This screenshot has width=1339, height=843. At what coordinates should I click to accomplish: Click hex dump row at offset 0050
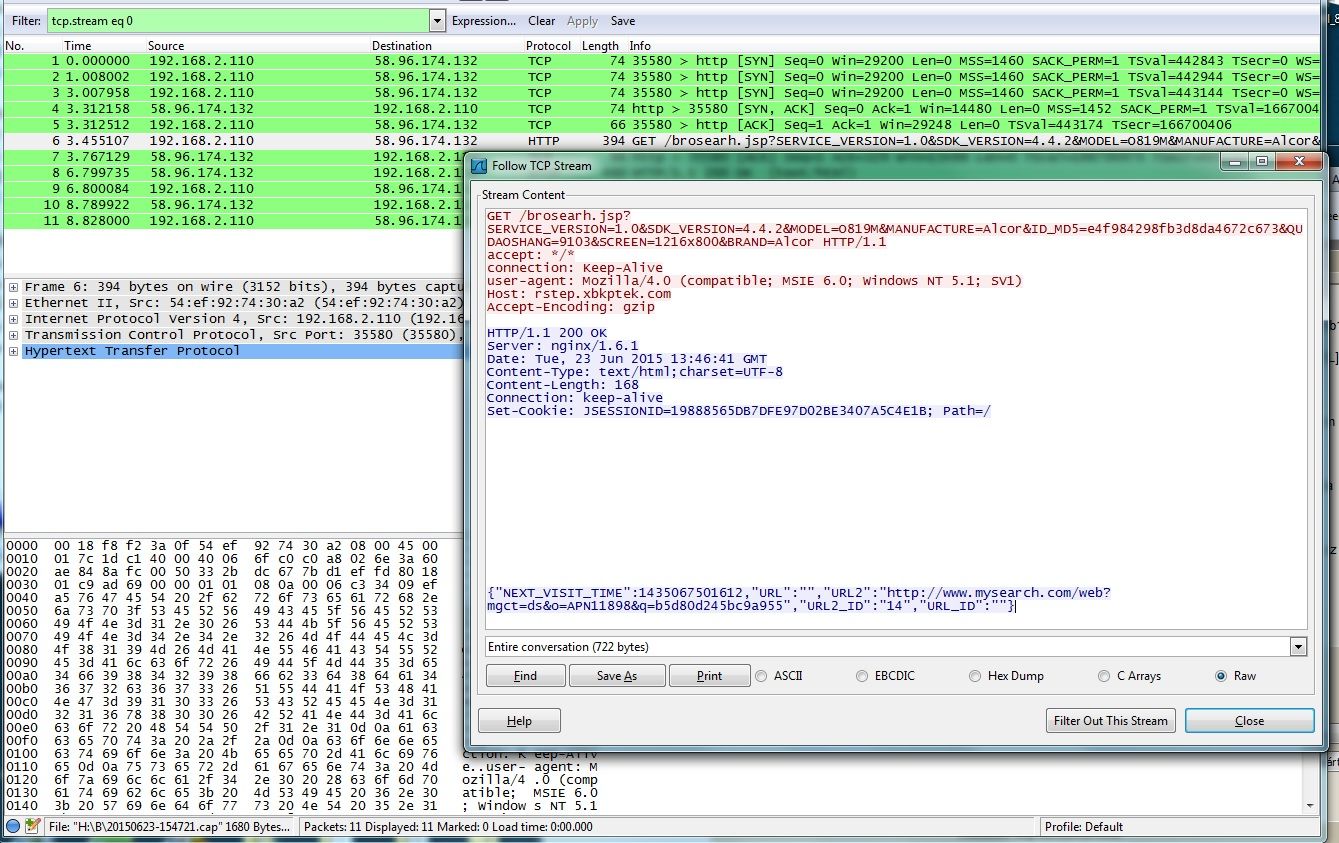[222, 610]
